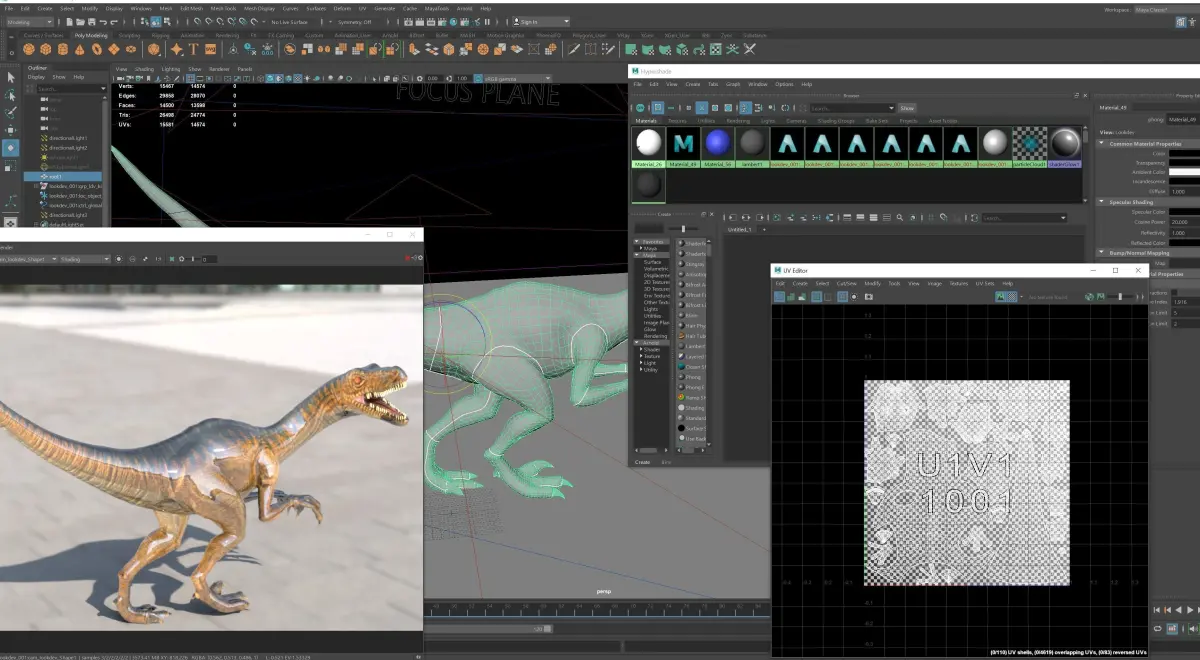
Task: Create a polygon sphere from the shelf
Action: (29, 48)
